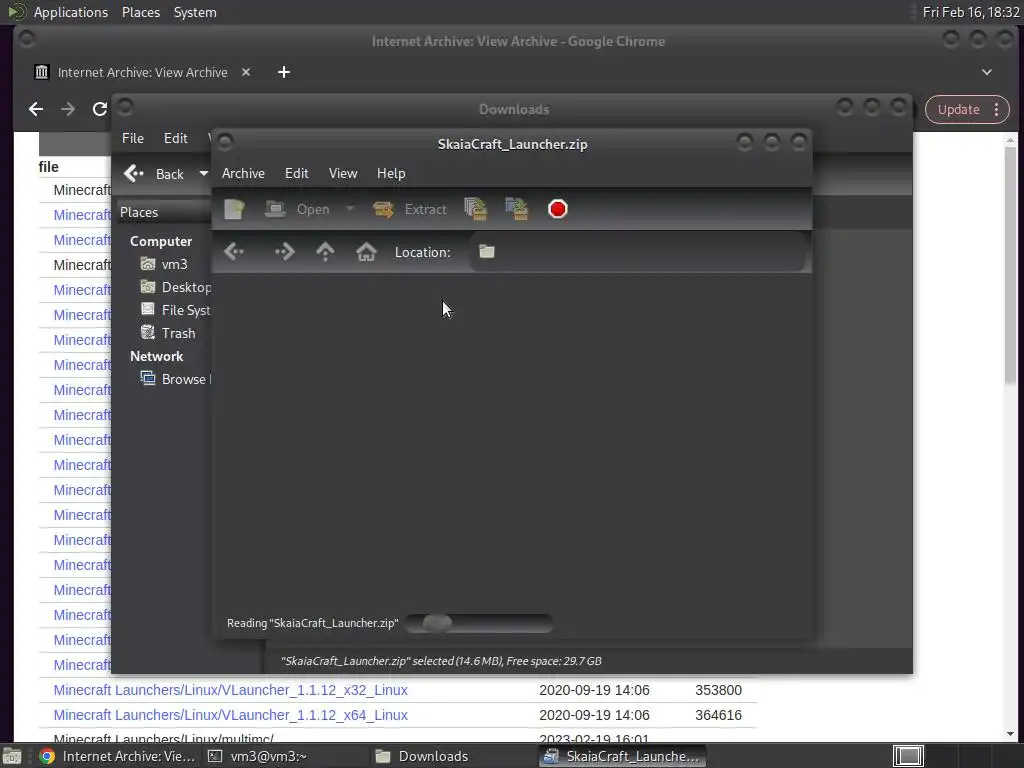Click the Extract toolbar button
Viewport: 1024px width, 768px height.
pos(410,210)
